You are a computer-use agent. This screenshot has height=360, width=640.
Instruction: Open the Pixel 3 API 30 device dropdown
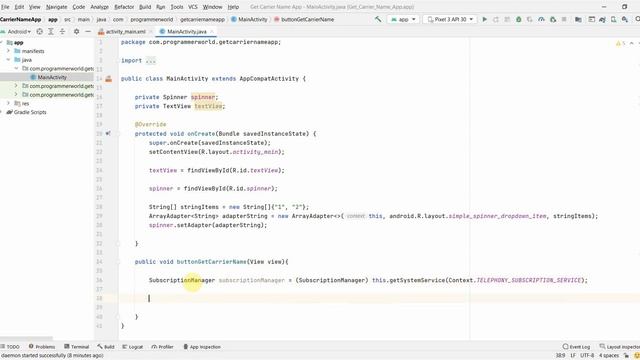click(450, 19)
